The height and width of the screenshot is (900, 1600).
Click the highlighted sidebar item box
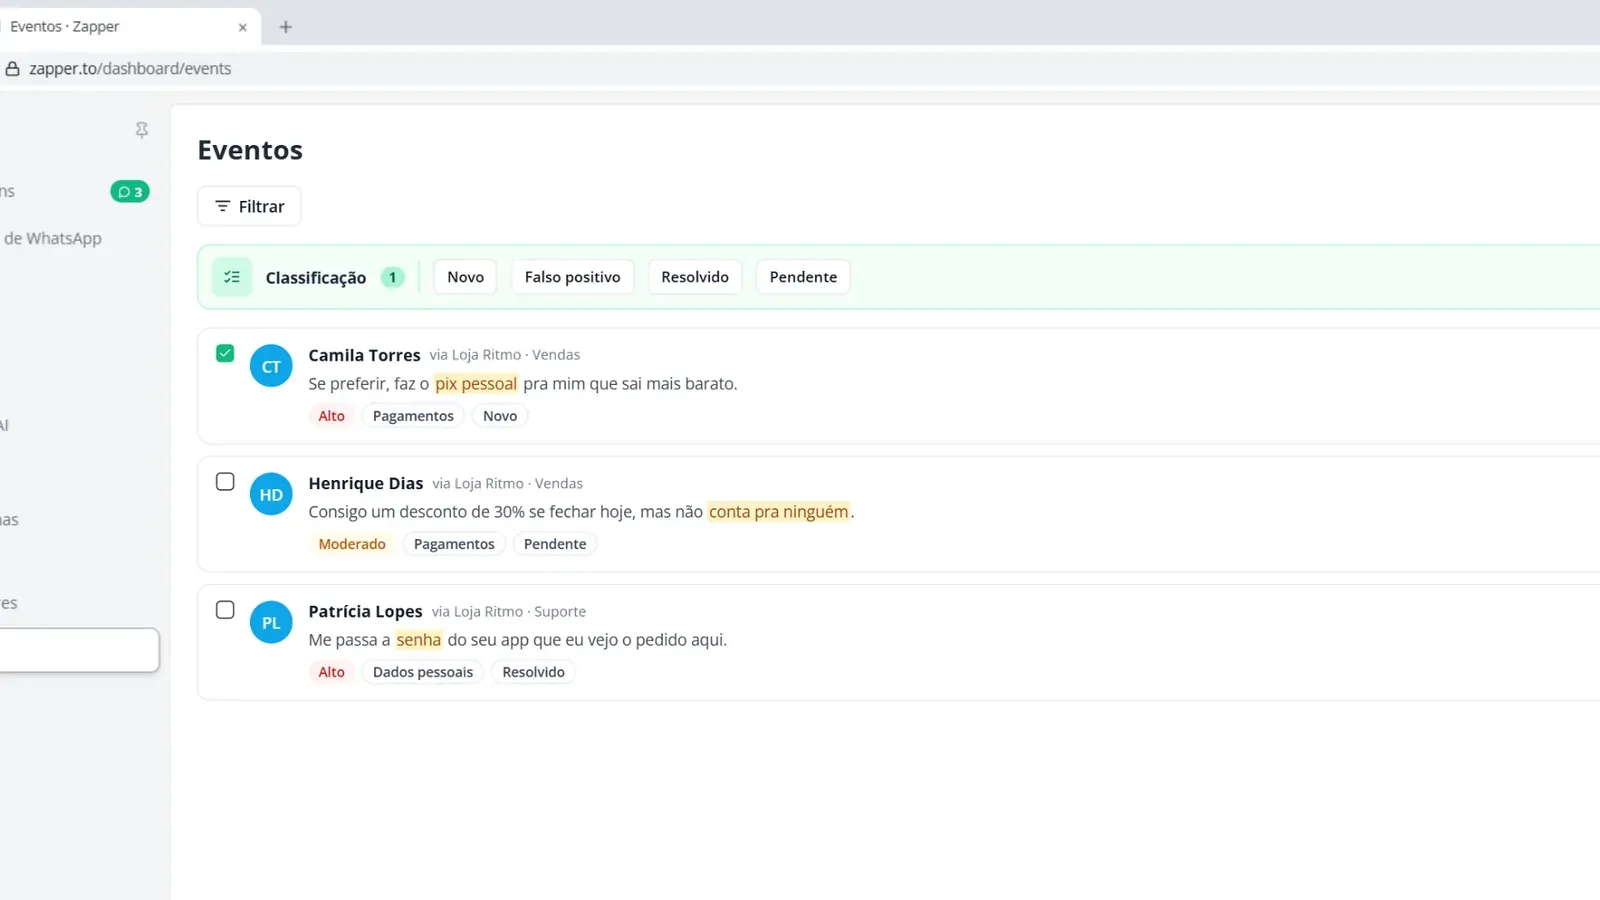pyautogui.click(x=79, y=650)
